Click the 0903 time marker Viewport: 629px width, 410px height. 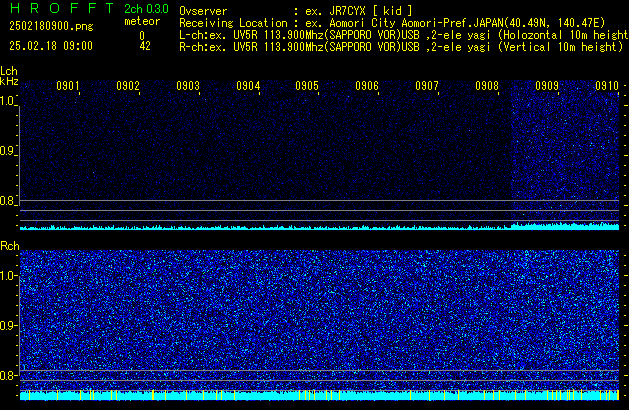coord(188,86)
